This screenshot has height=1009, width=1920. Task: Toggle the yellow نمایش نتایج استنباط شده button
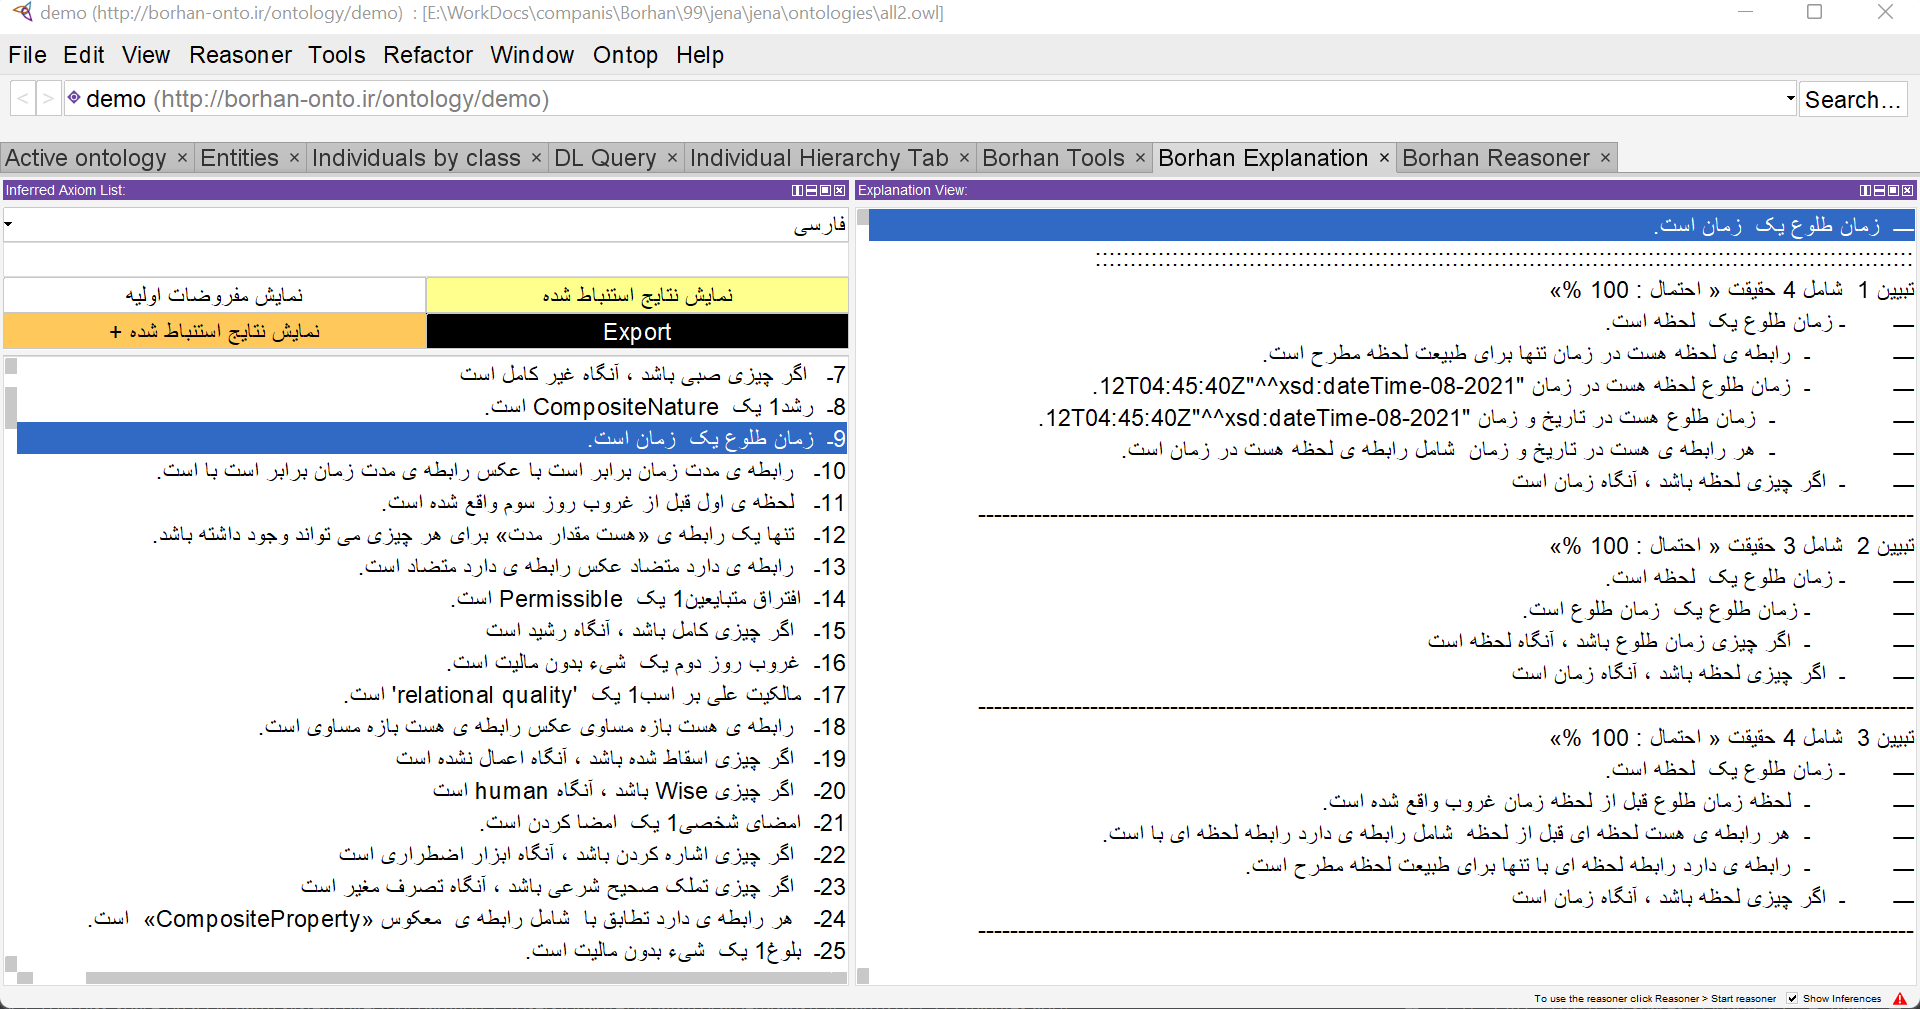[x=636, y=294]
